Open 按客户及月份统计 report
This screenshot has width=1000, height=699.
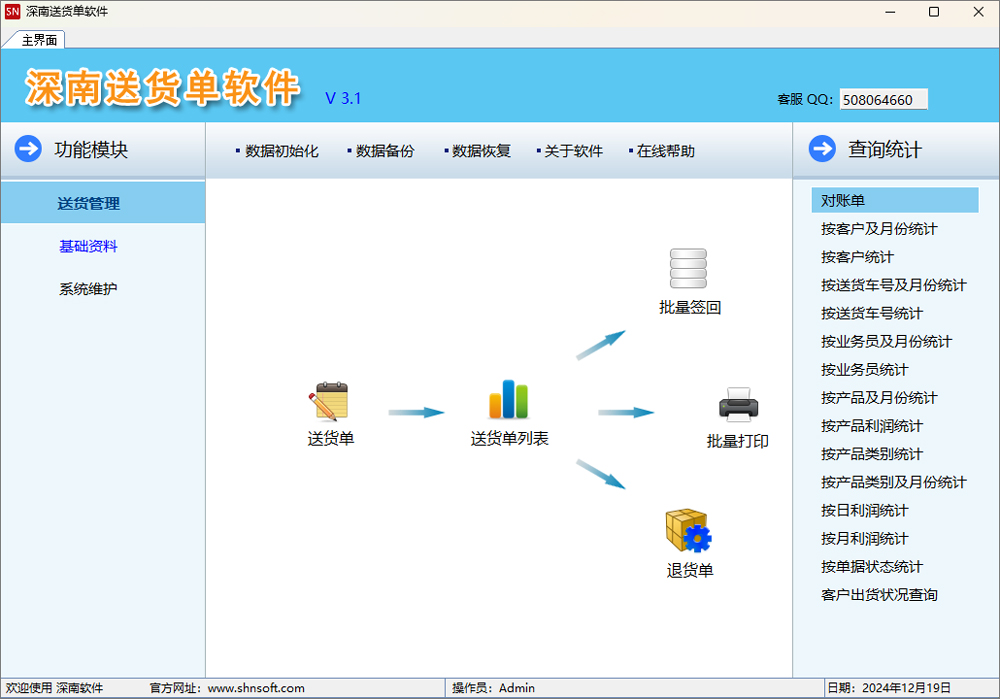point(879,228)
